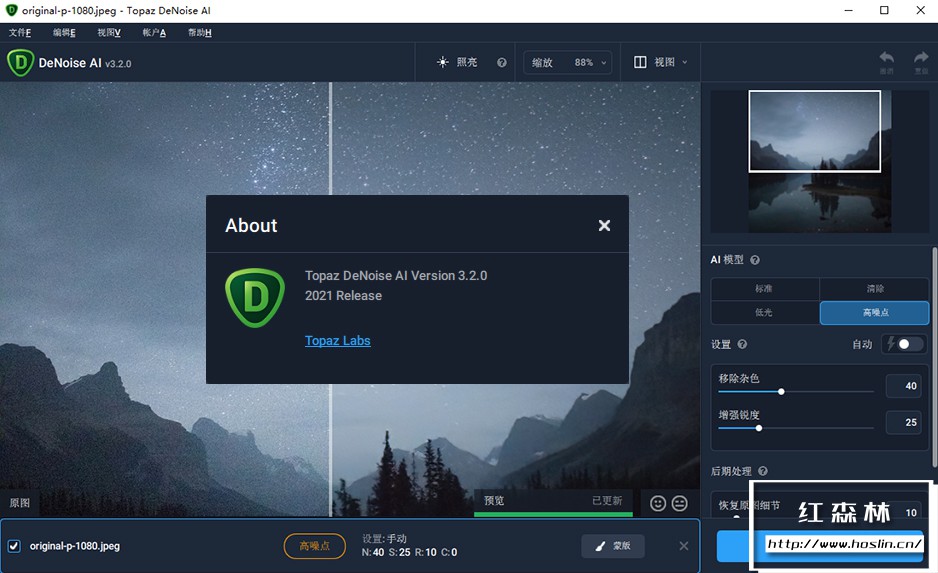Image resolution: width=938 pixels, height=573 pixels.
Task: Click the Topaz app icon in title bar
Action: (x=11, y=10)
